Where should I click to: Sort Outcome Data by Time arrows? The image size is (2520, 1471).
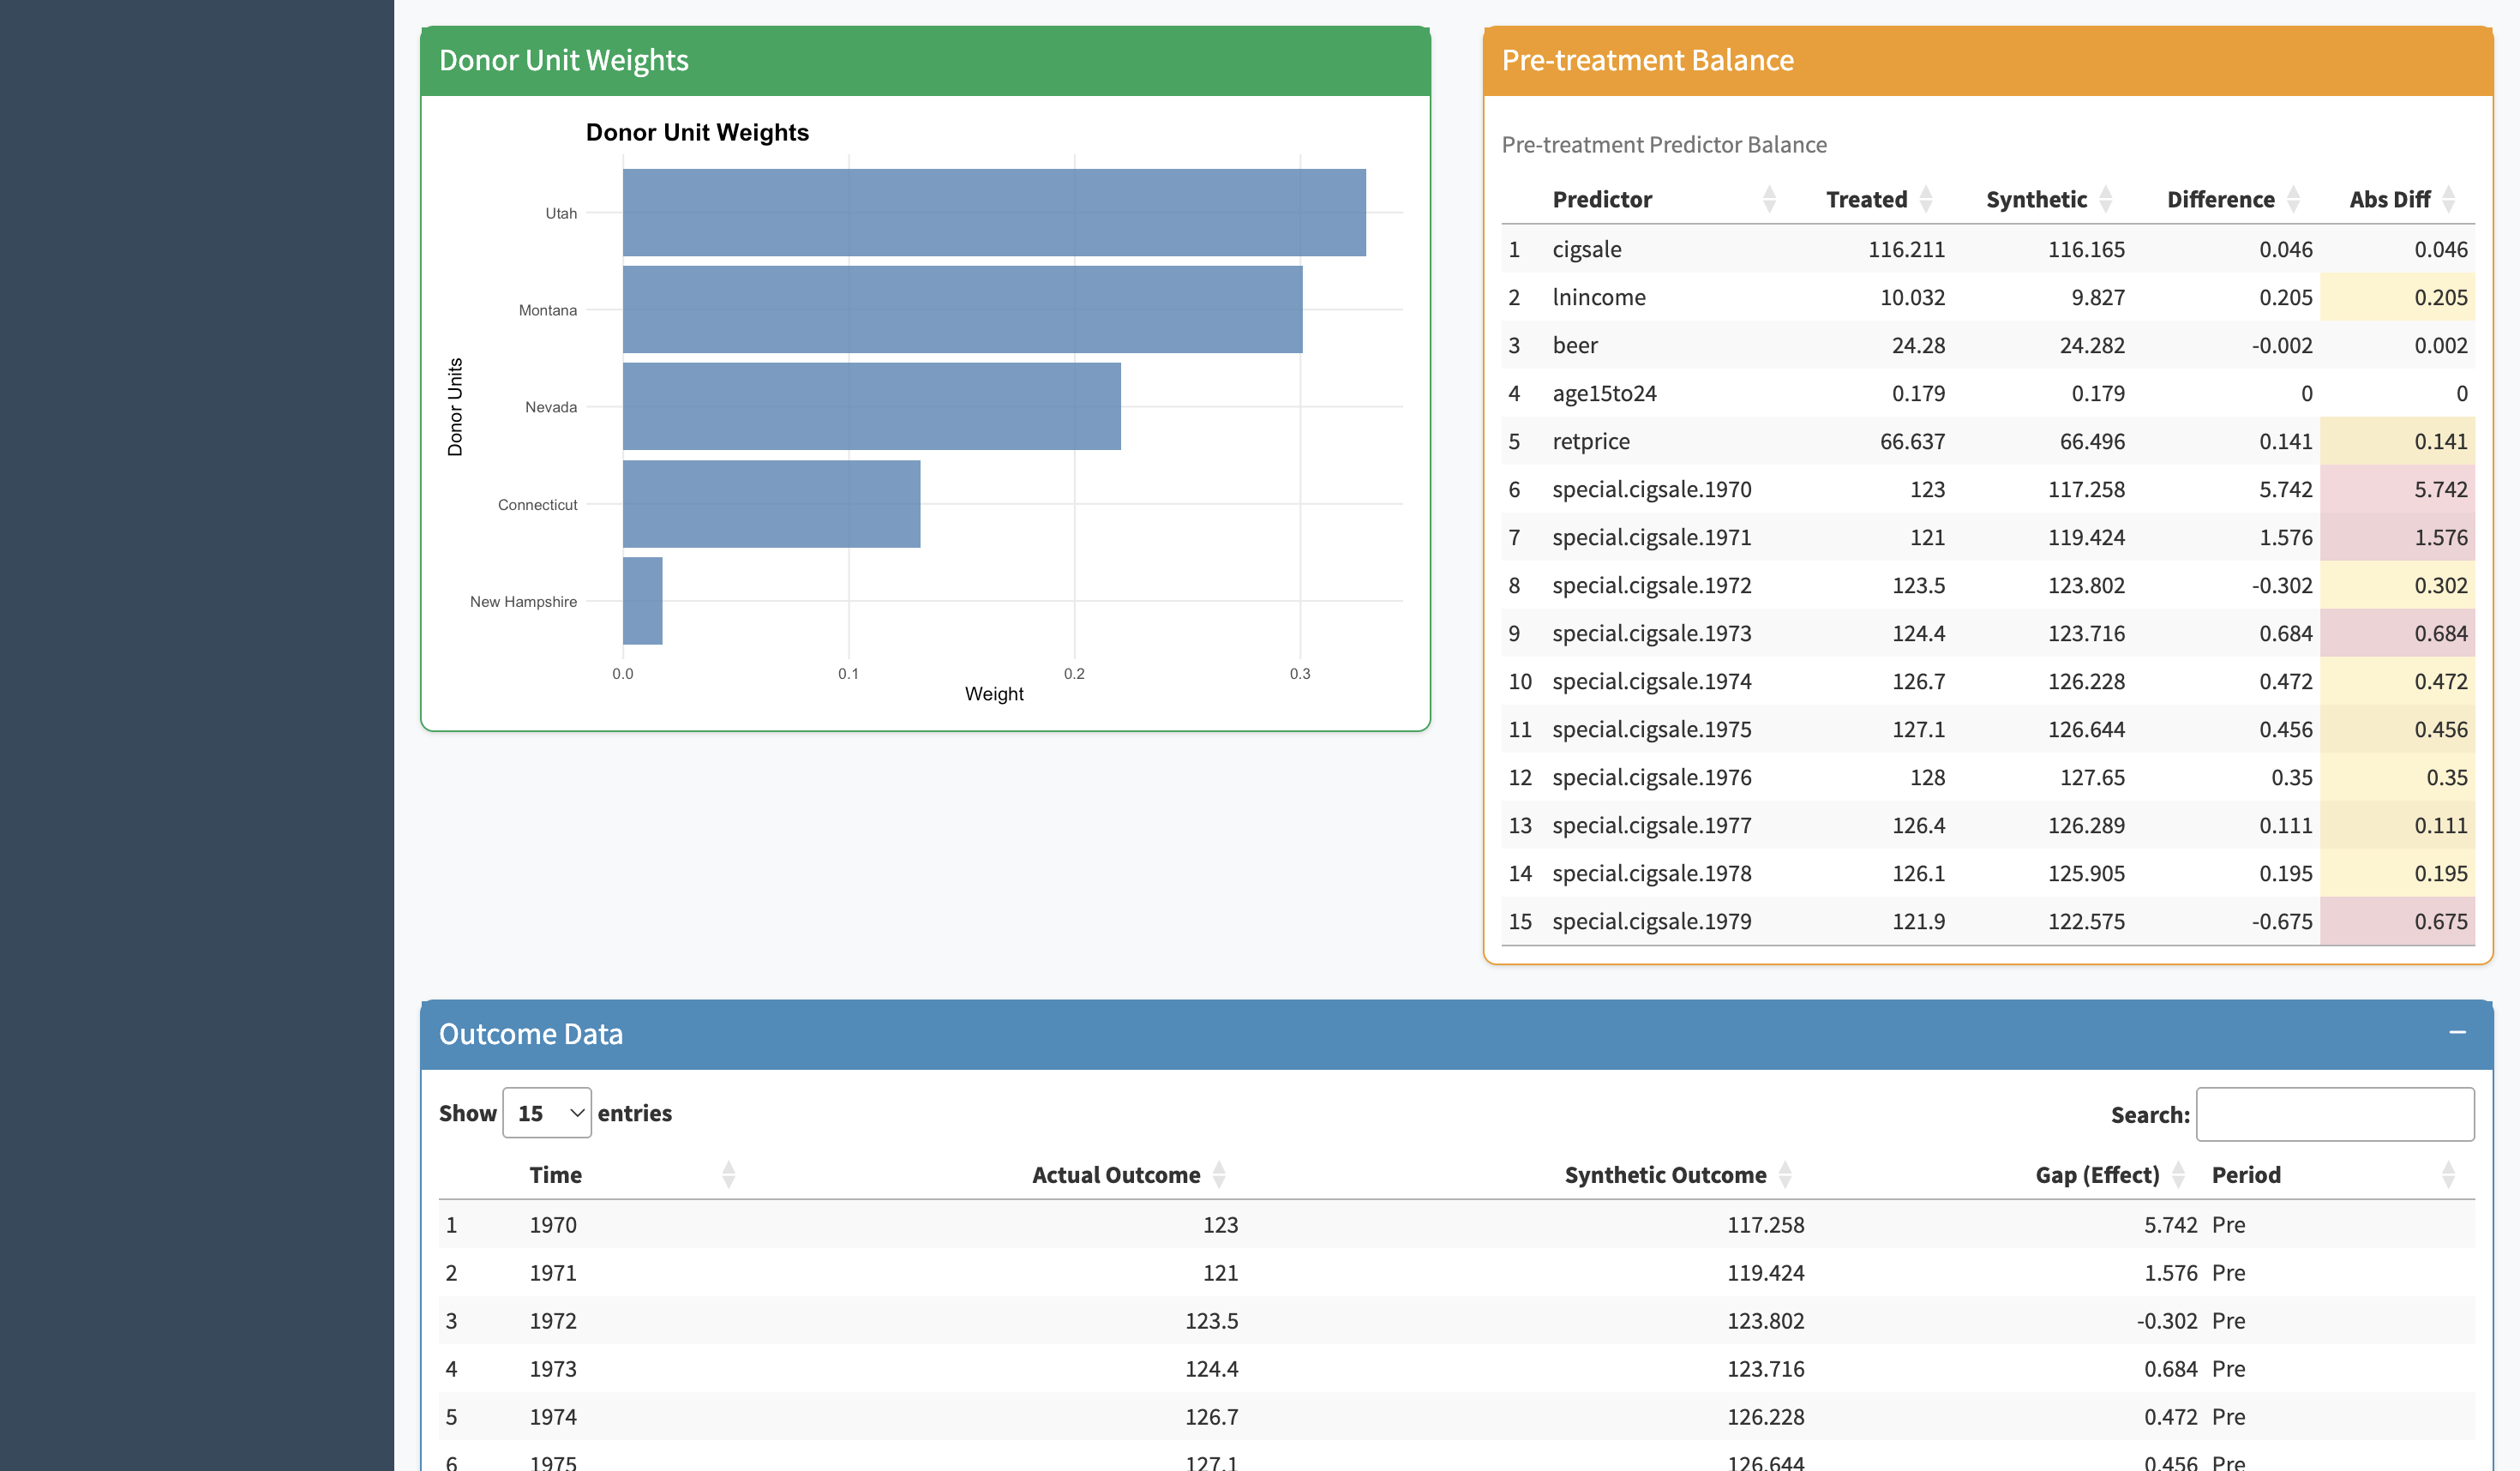[728, 1174]
